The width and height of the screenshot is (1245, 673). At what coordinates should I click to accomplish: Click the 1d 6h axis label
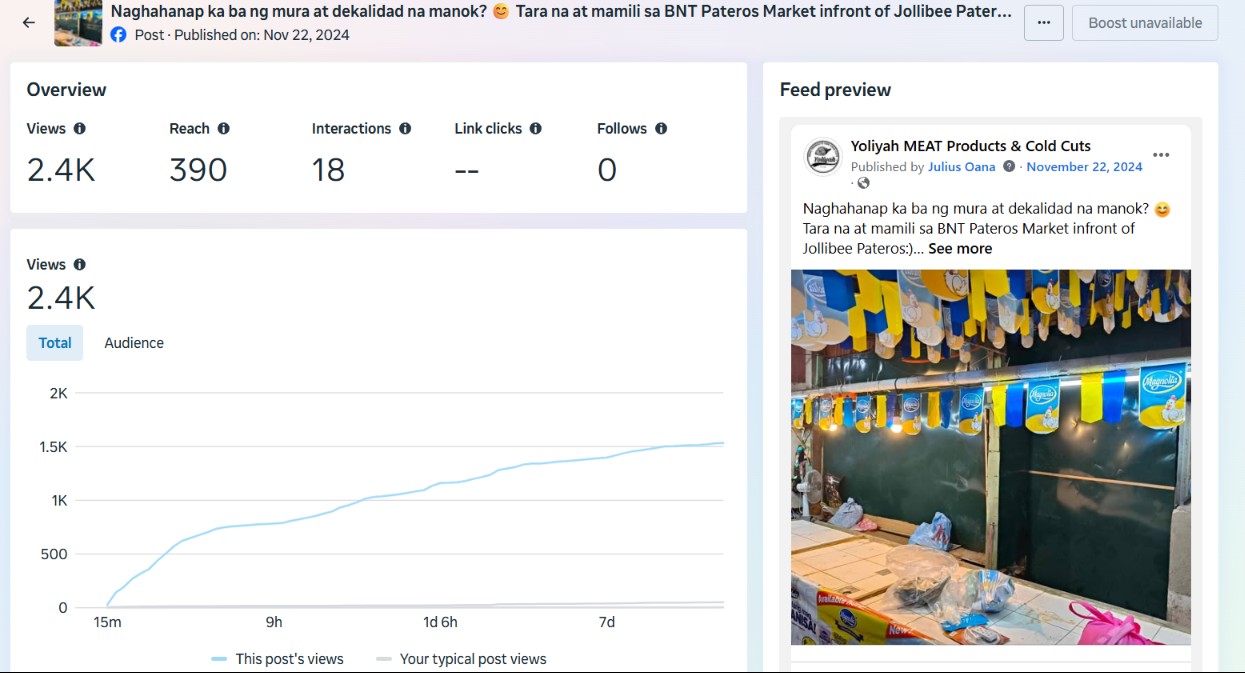point(440,622)
